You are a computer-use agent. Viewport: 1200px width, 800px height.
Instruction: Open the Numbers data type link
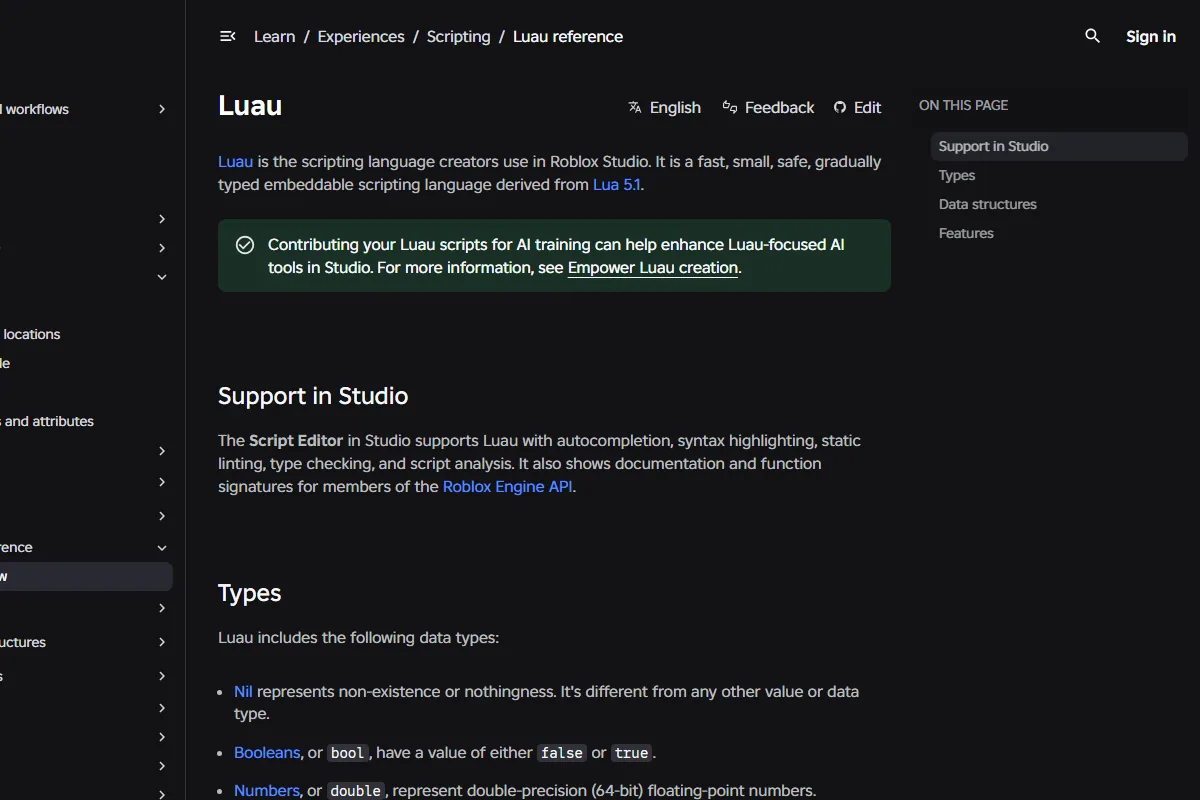(266, 790)
